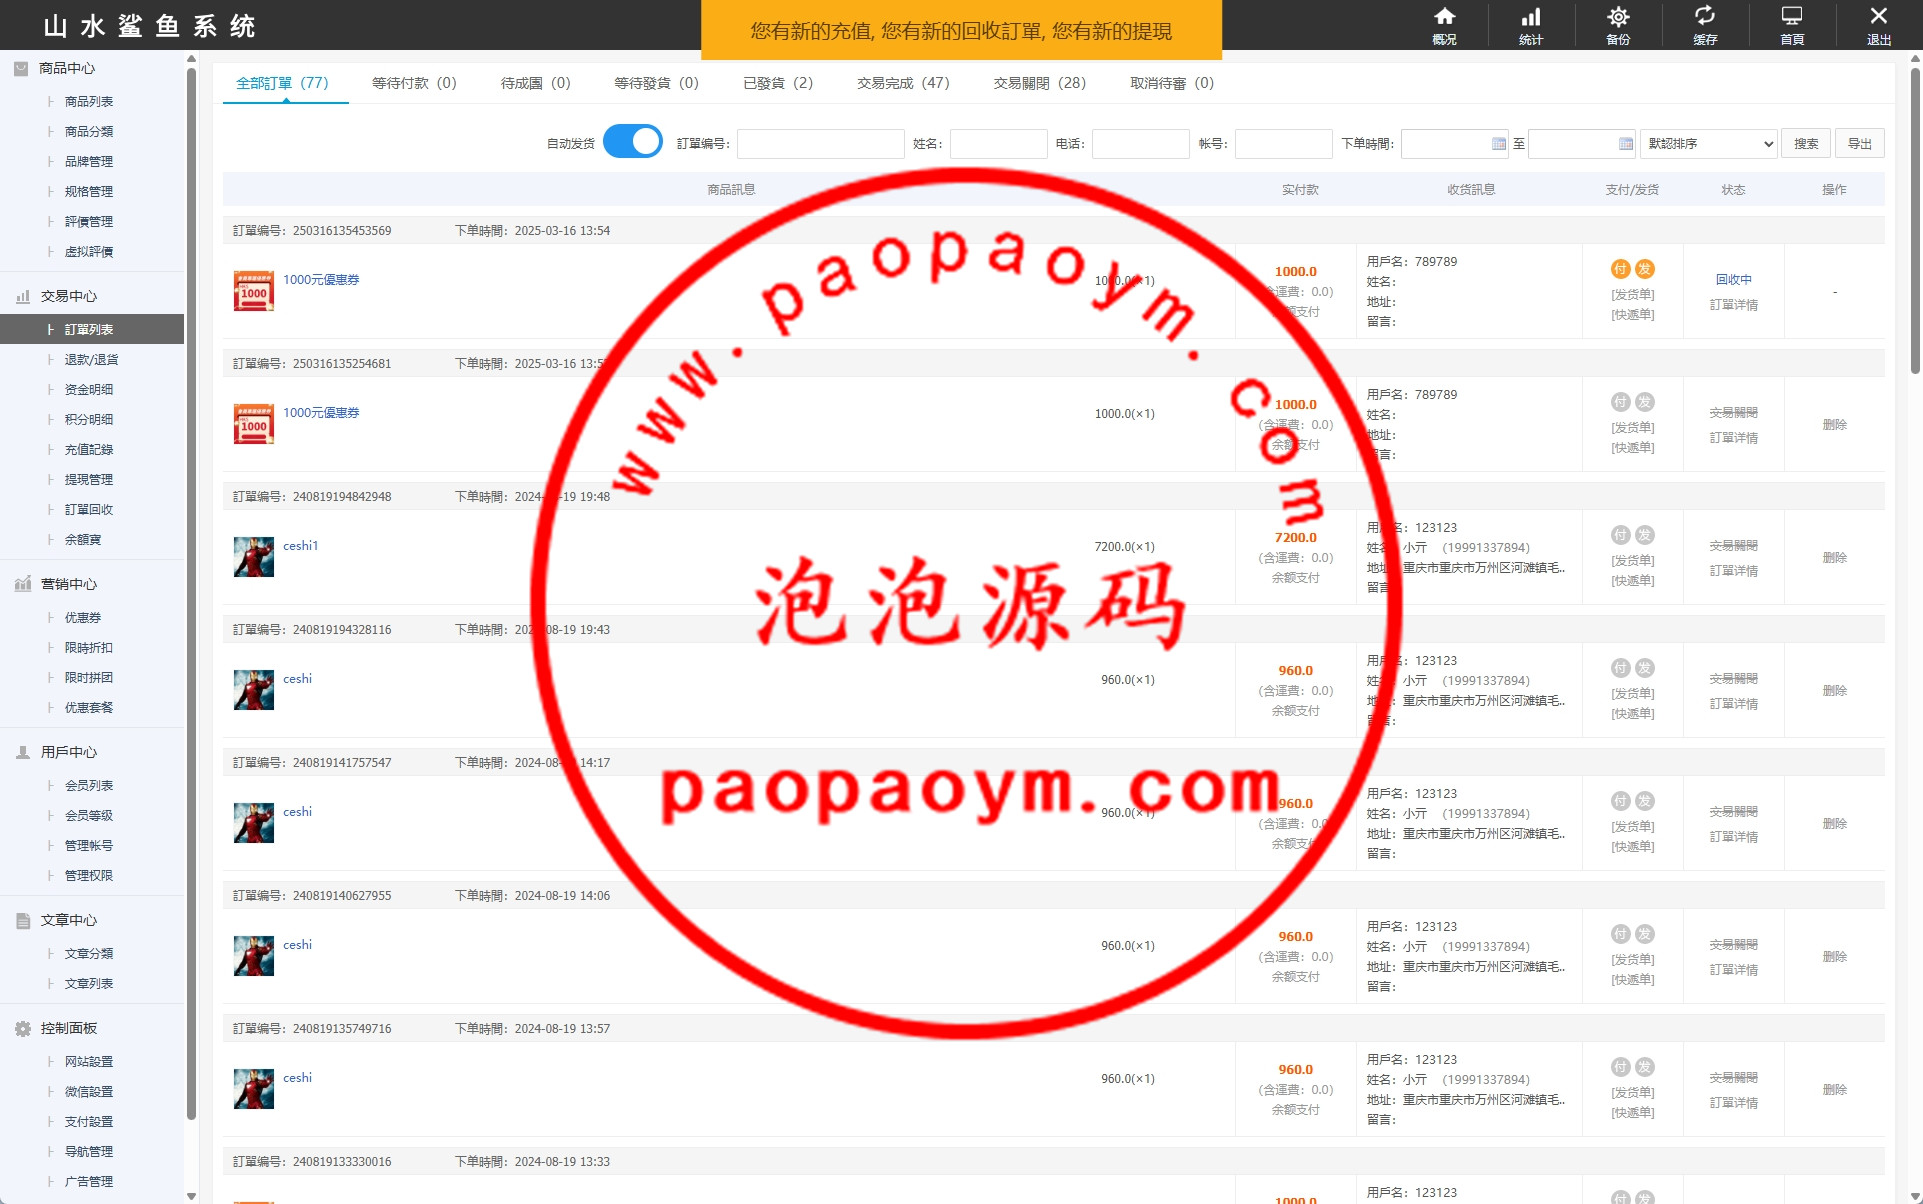Click the 营销中心 sidebar icon
The height and width of the screenshot is (1204, 1923).
pos(22,584)
